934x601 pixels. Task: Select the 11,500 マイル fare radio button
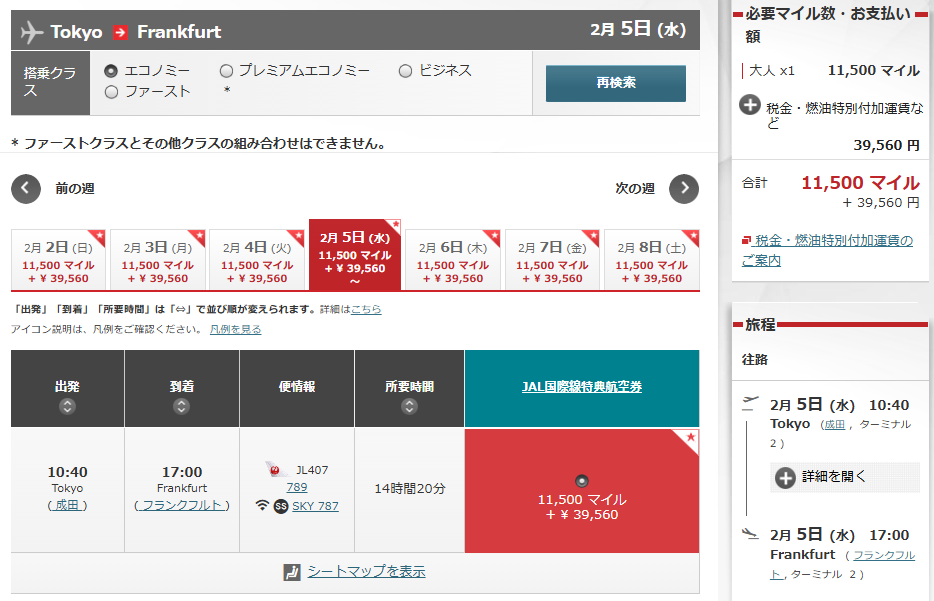(x=582, y=481)
